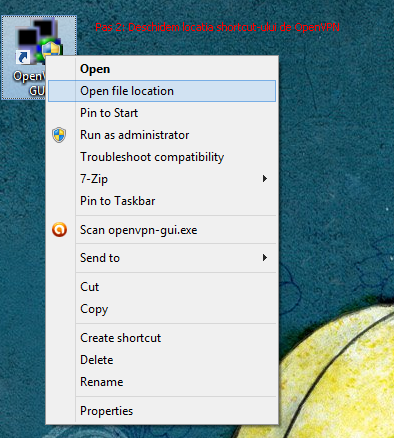Click the orange antivirus scan icon
394x438 pixels.
coord(59,230)
